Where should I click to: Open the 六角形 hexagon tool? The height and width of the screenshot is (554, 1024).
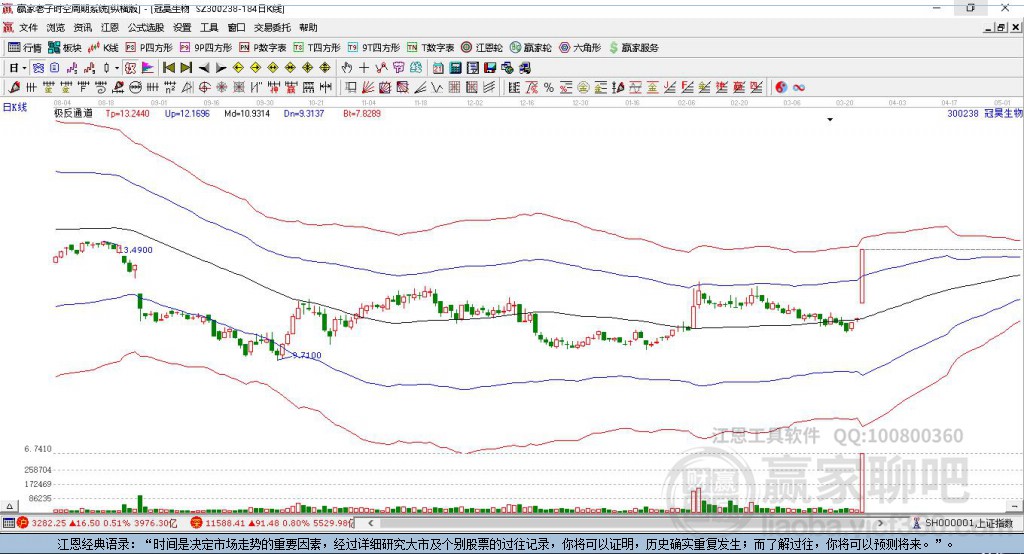580,48
